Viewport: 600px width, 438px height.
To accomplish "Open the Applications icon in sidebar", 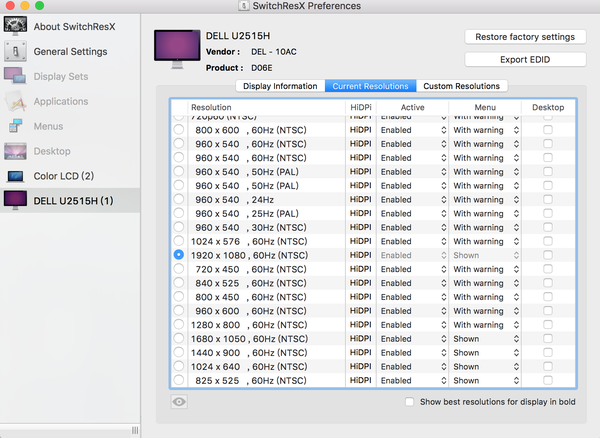I will click(x=15, y=101).
